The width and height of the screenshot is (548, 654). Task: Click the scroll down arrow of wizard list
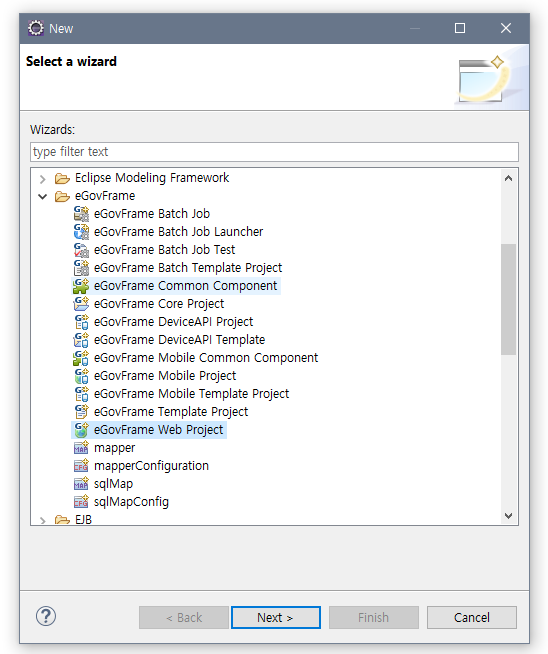tap(508, 516)
